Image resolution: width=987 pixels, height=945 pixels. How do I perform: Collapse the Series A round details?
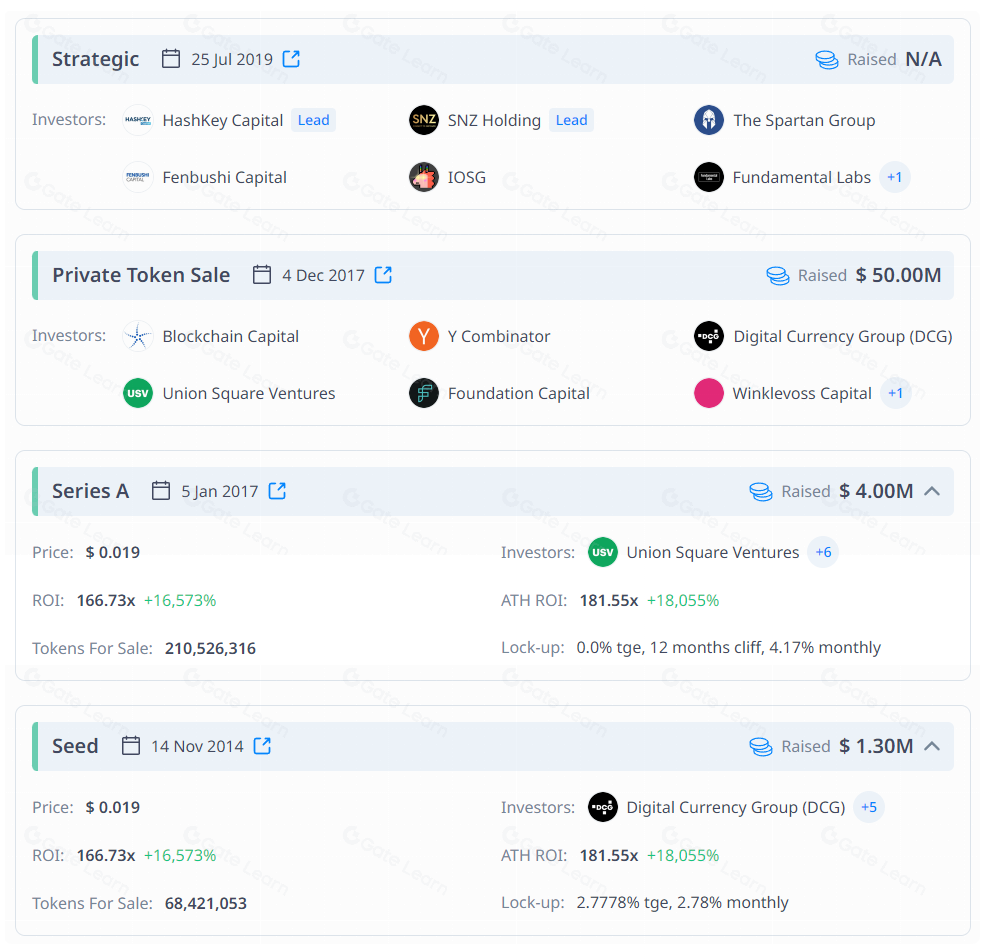pos(932,491)
